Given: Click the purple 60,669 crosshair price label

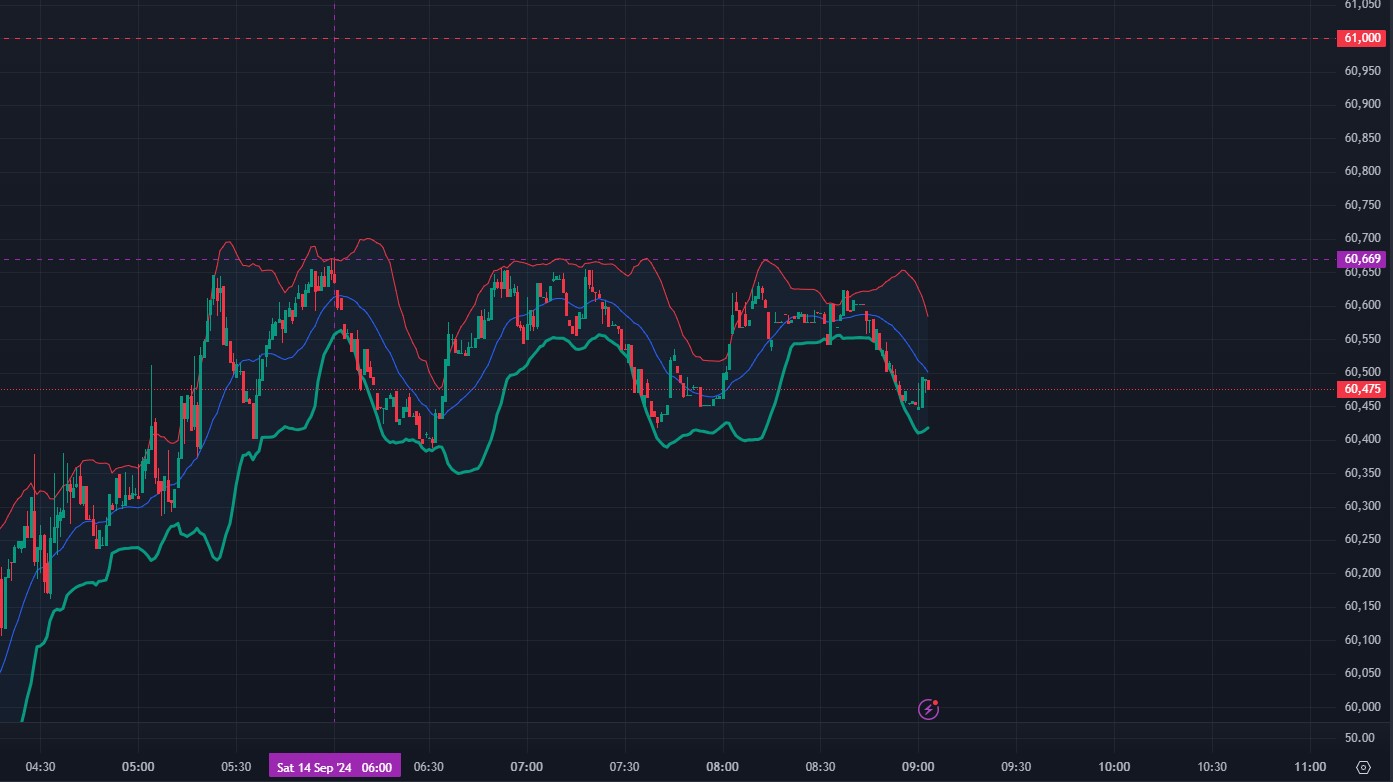Looking at the screenshot, I should 1361,259.
